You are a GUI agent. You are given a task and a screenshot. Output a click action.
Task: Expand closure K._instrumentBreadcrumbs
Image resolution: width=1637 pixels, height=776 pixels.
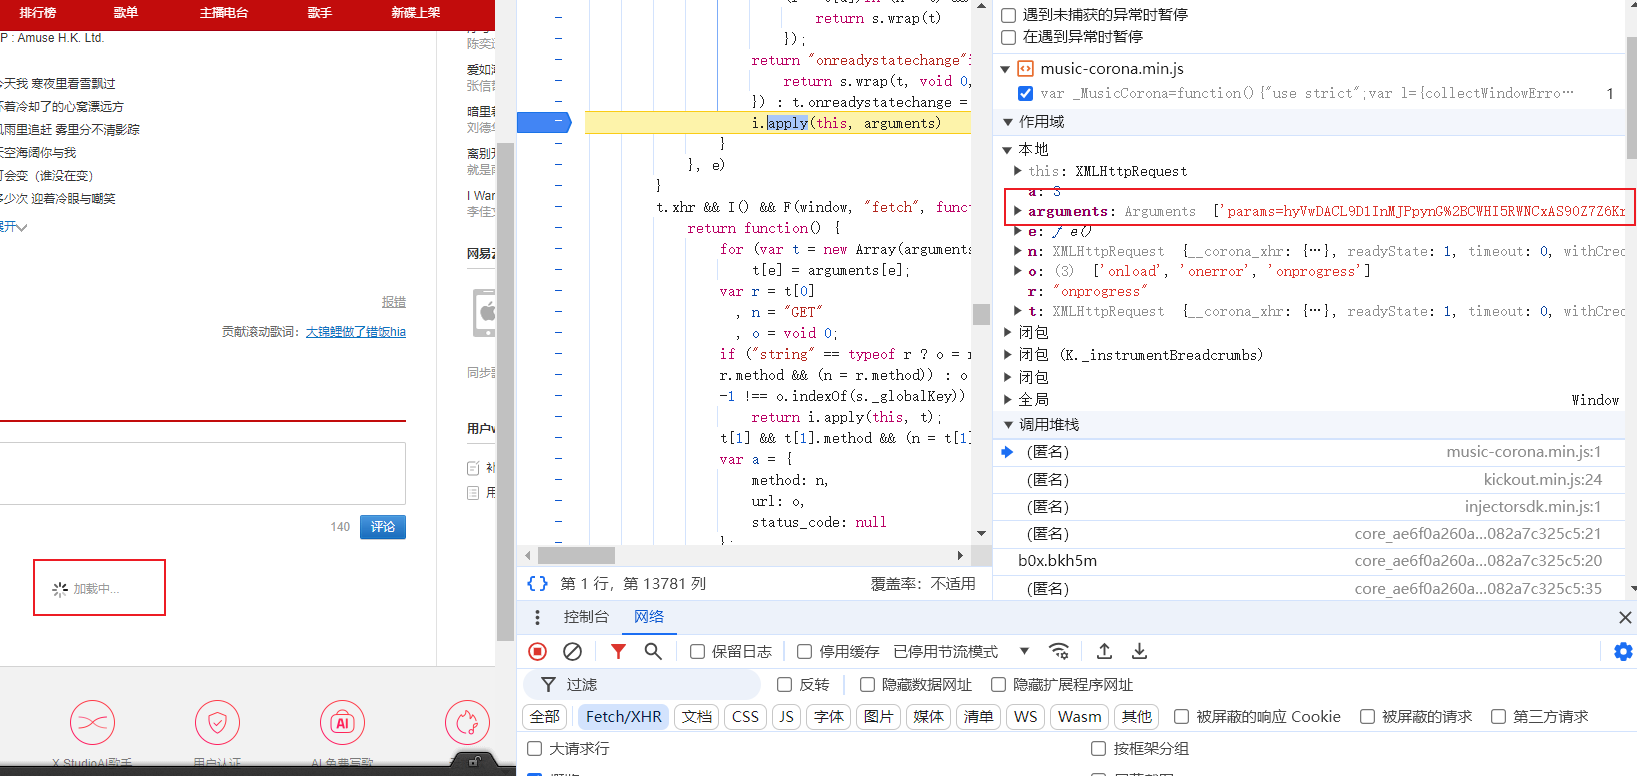coord(1007,355)
